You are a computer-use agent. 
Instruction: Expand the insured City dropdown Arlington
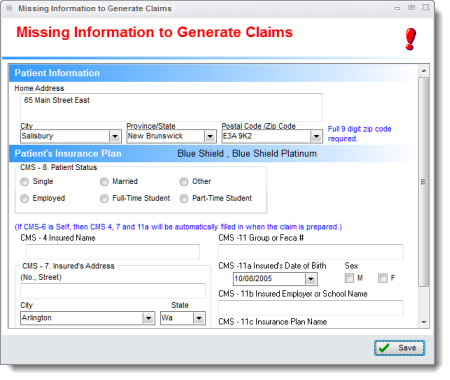[148, 318]
